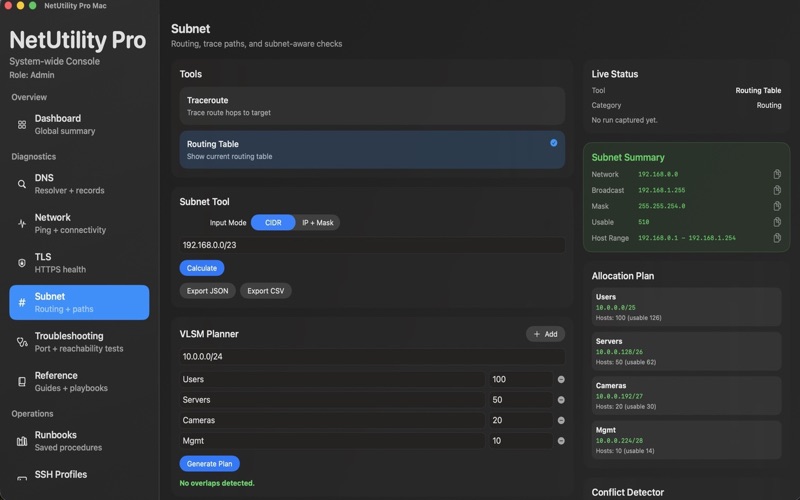Click the Servers allocation 10.0.0.128/26 card
This screenshot has height=500, width=800.
point(686,351)
